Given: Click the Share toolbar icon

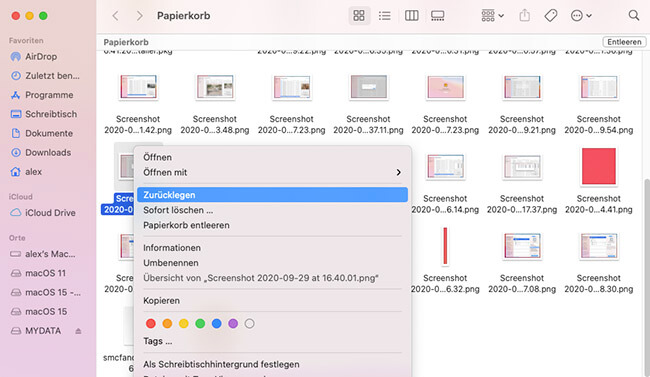Looking at the screenshot, I should coord(525,16).
